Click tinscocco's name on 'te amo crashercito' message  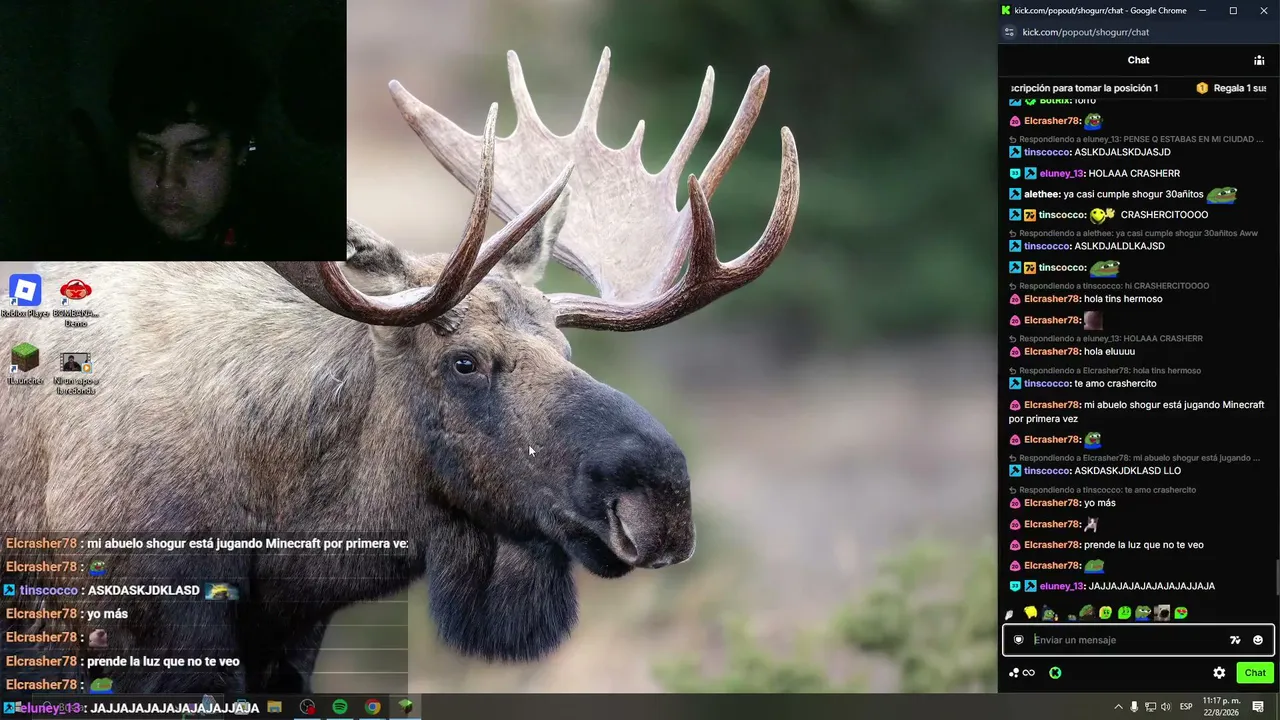(1047, 383)
